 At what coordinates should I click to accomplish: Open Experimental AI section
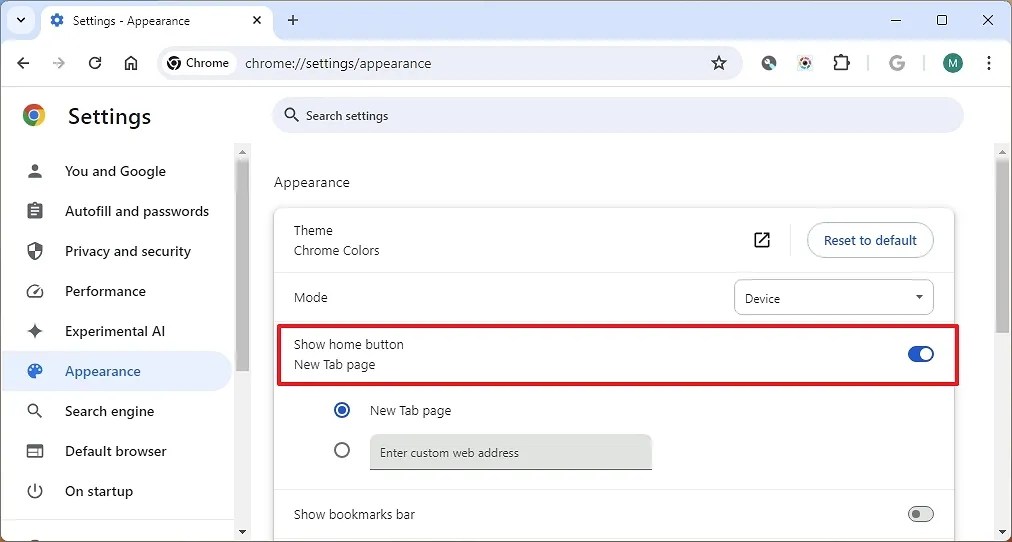[x=117, y=332]
